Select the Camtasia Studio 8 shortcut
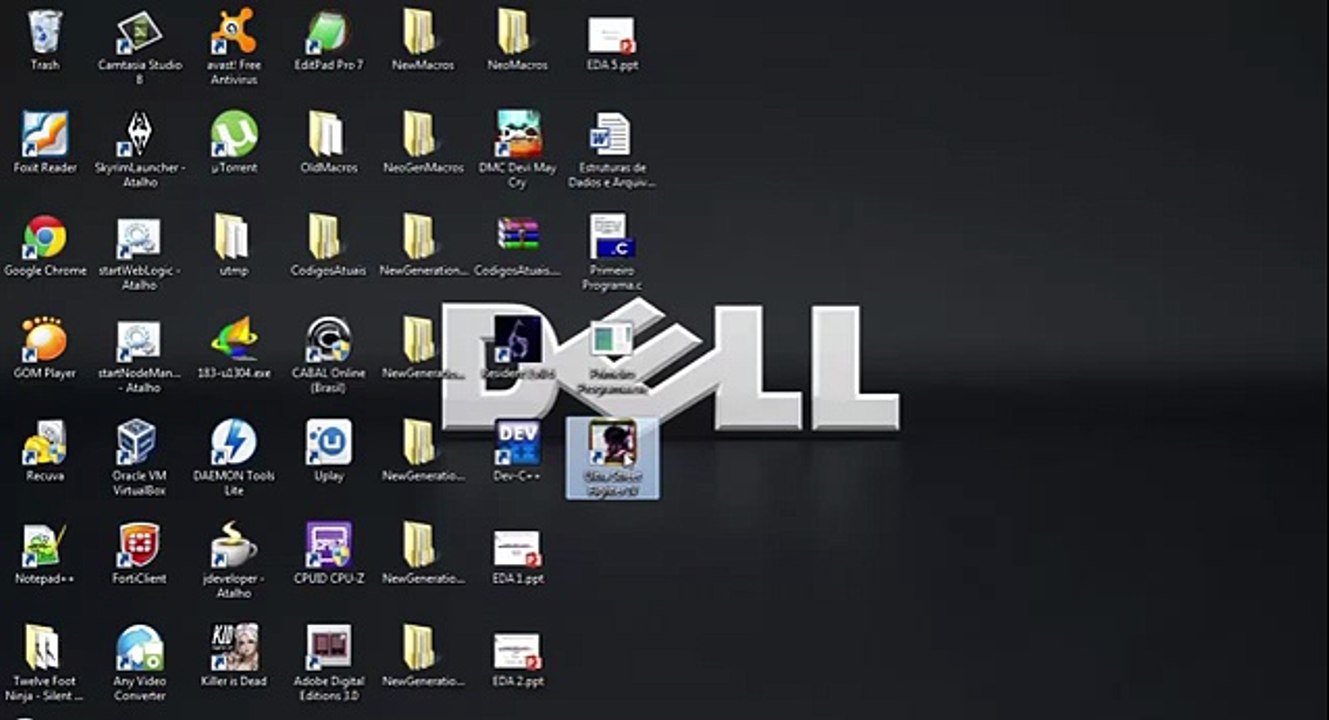Screen dimensions: 1329x720 pyautogui.click(x=140, y=47)
